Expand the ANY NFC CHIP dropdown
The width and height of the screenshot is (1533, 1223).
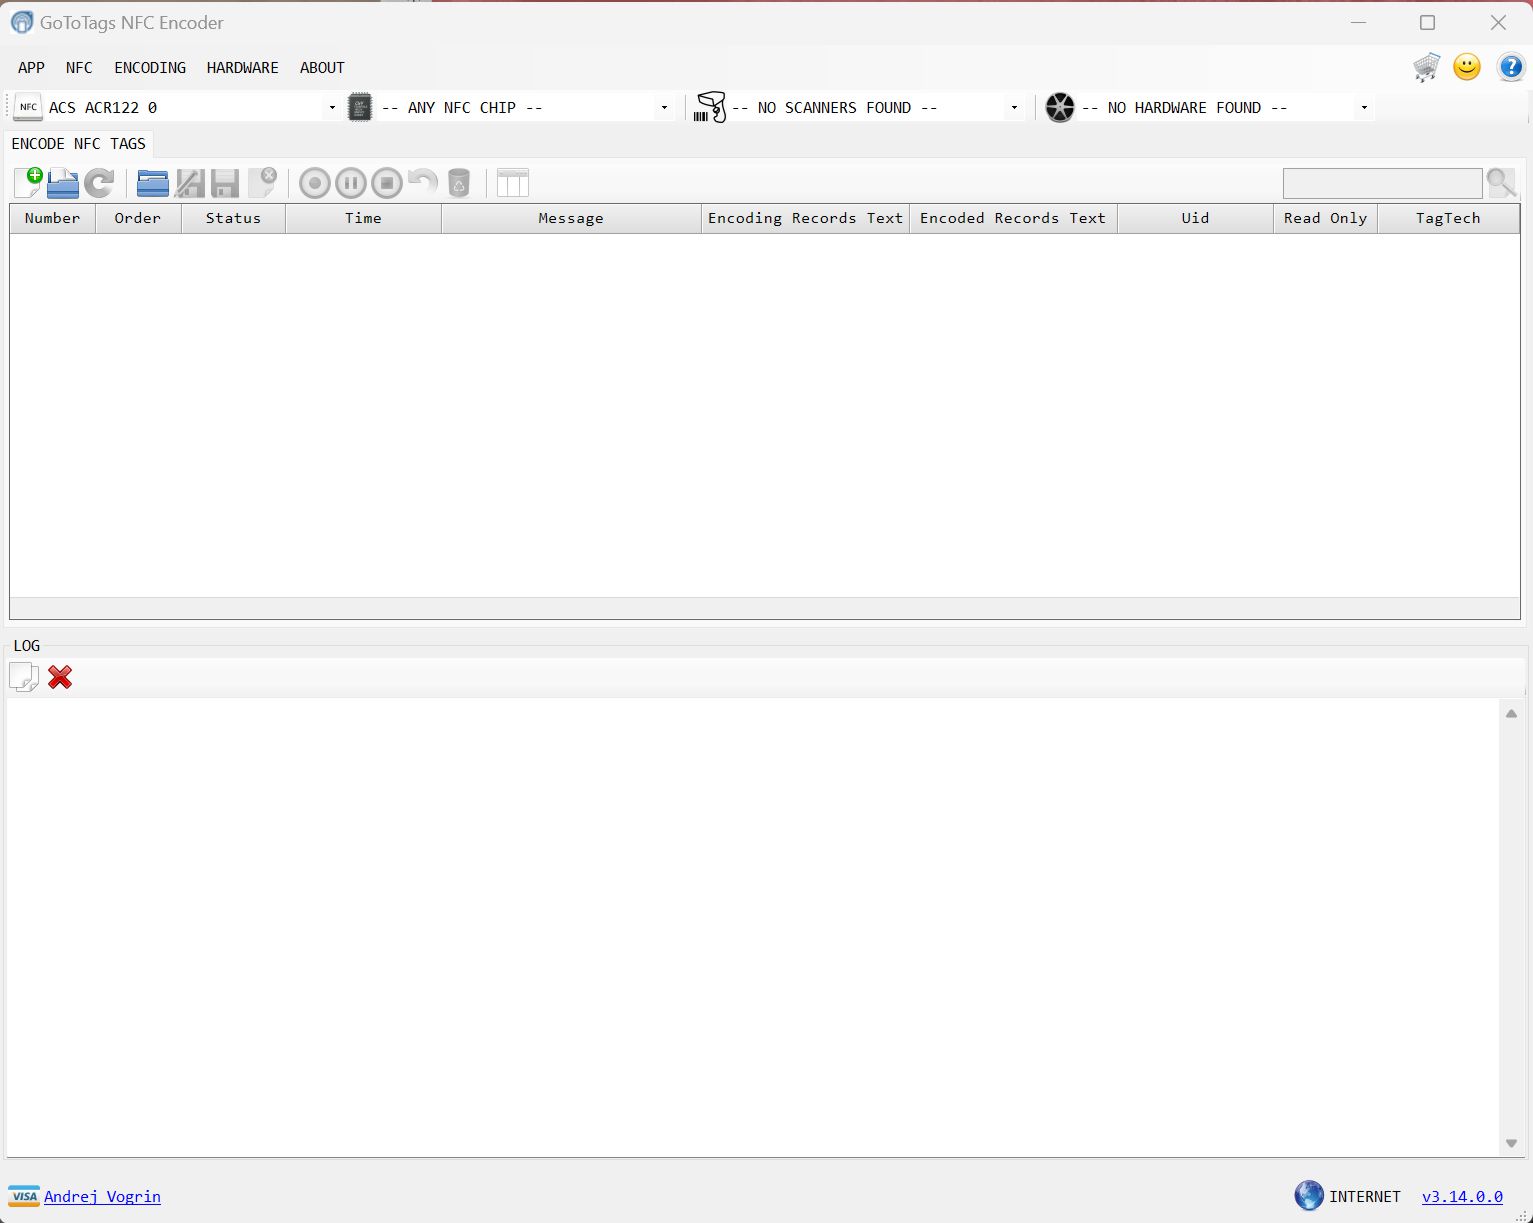664,108
